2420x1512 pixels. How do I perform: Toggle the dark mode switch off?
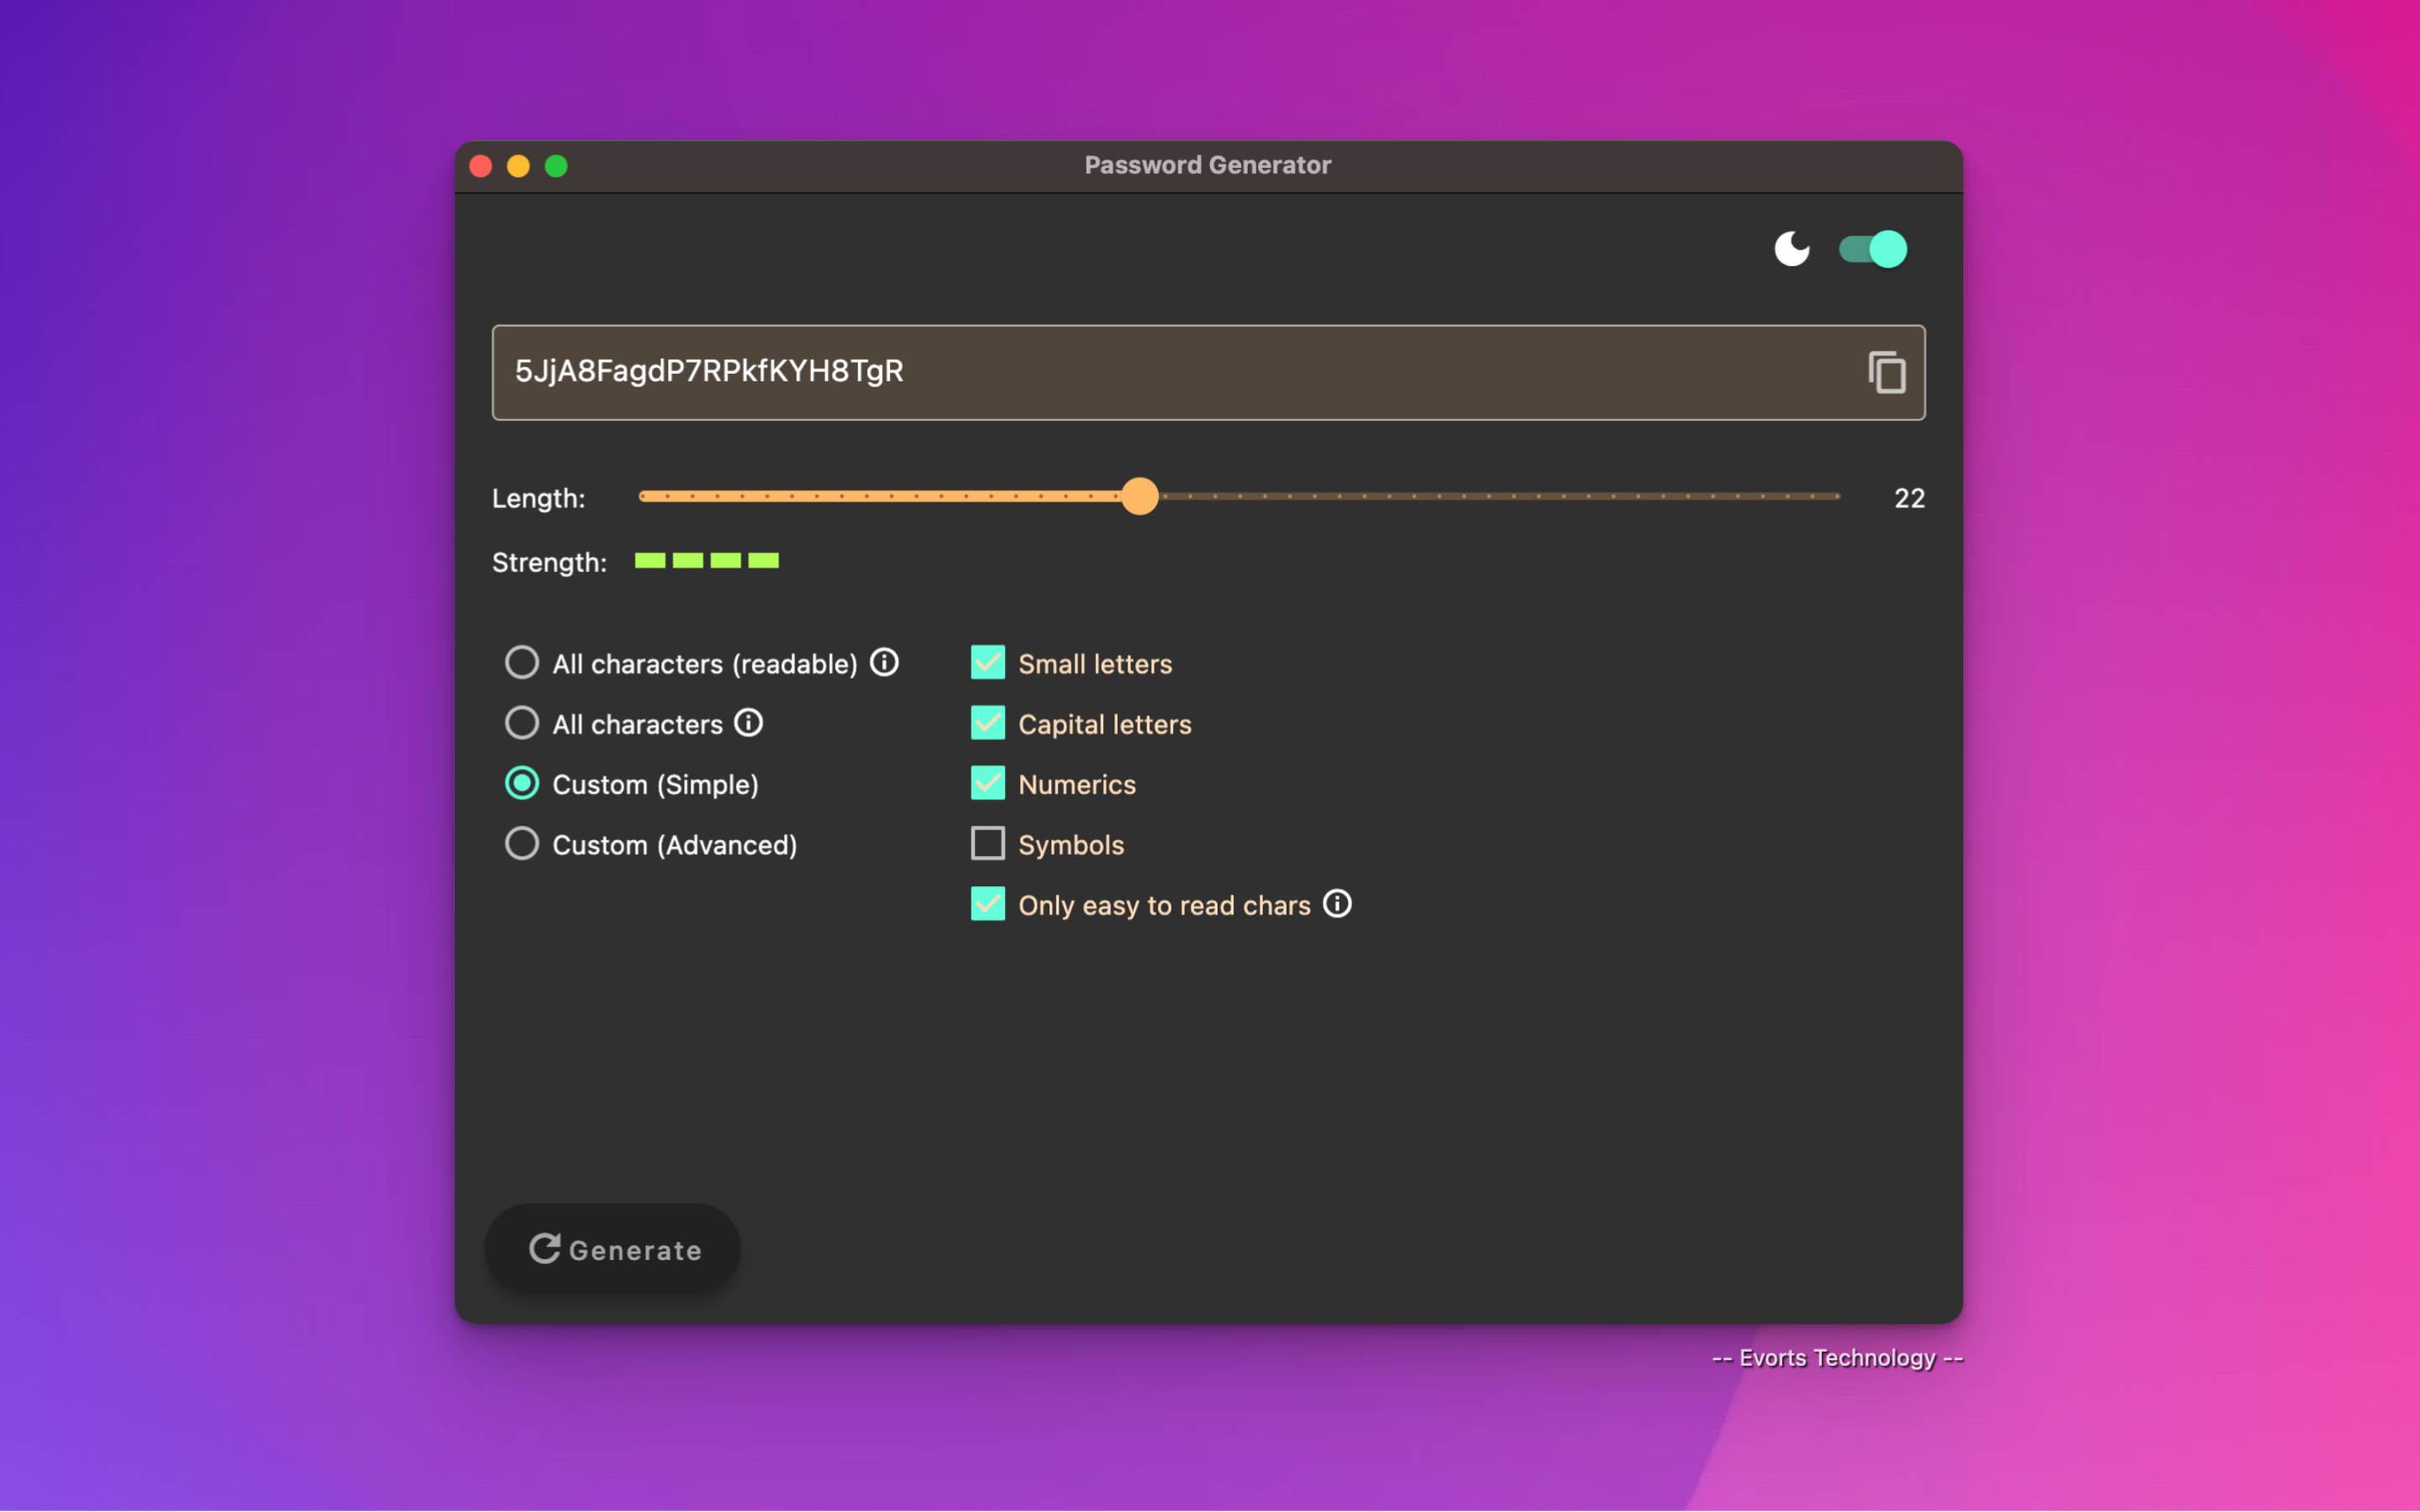(1871, 249)
